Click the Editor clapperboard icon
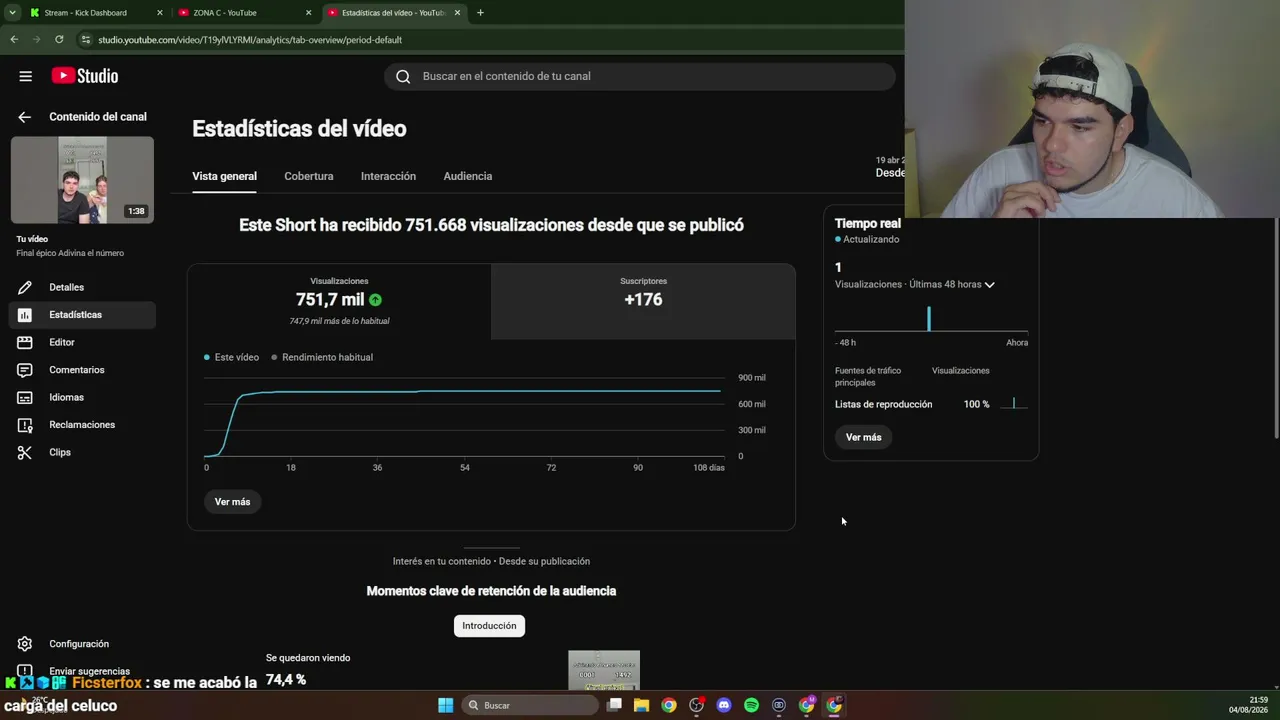1280x720 pixels. coord(25,342)
